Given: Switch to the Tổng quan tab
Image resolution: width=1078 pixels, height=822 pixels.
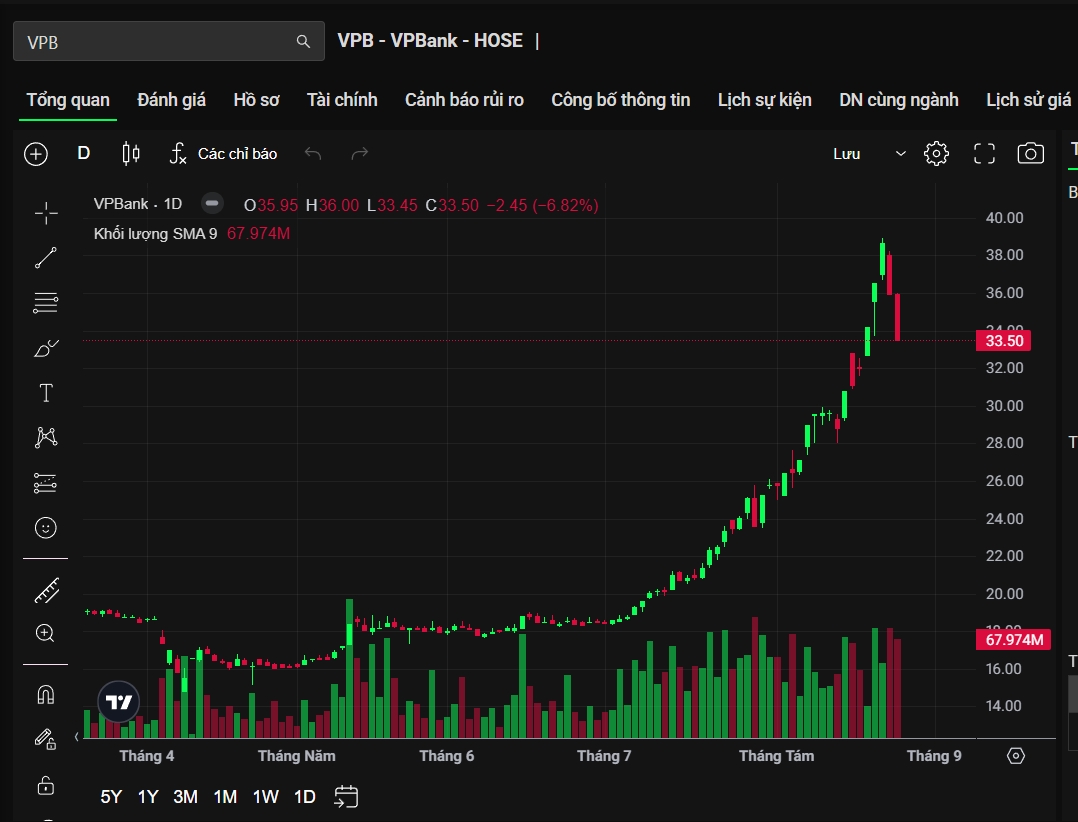Looking at the screenshot, I should coord(68,100).
